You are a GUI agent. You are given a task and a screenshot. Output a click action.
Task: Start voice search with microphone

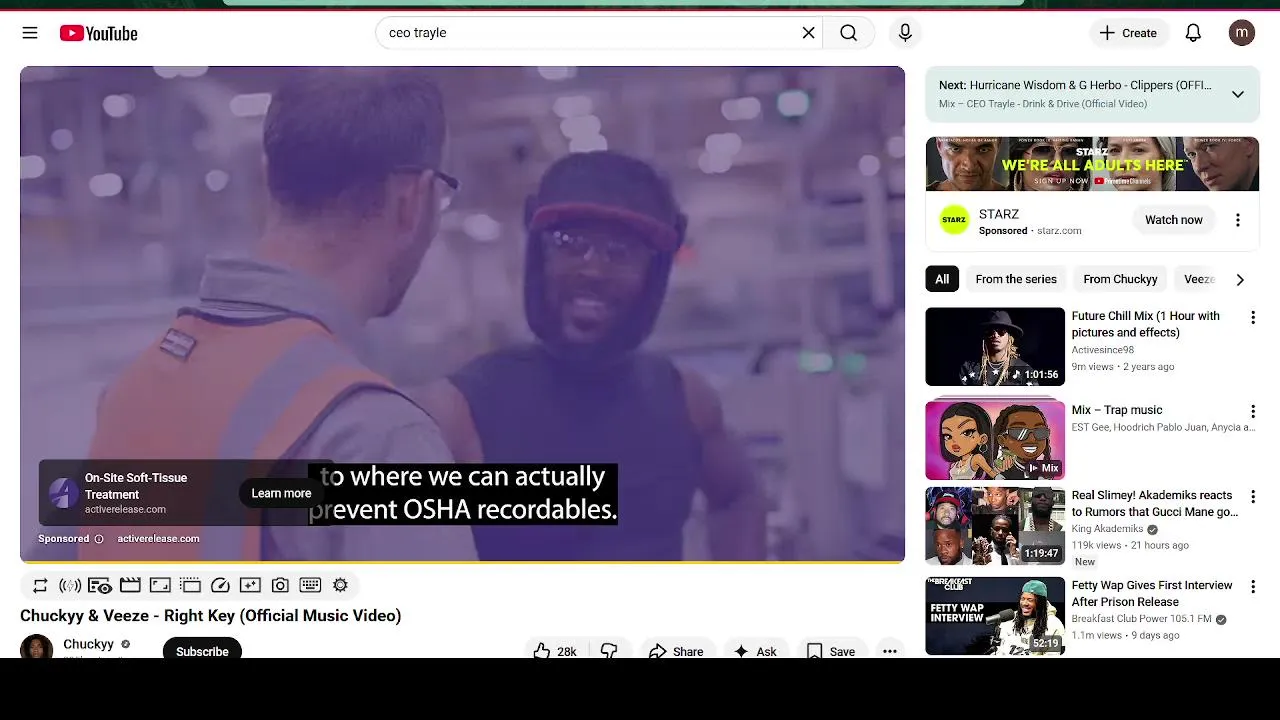point(905,33)
